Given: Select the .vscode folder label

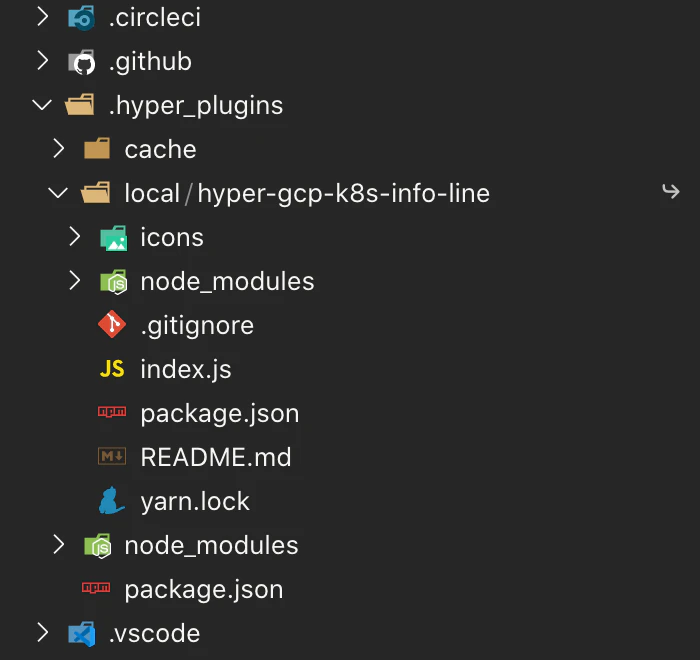Looking at the screenshot, I should click(154, 634).
